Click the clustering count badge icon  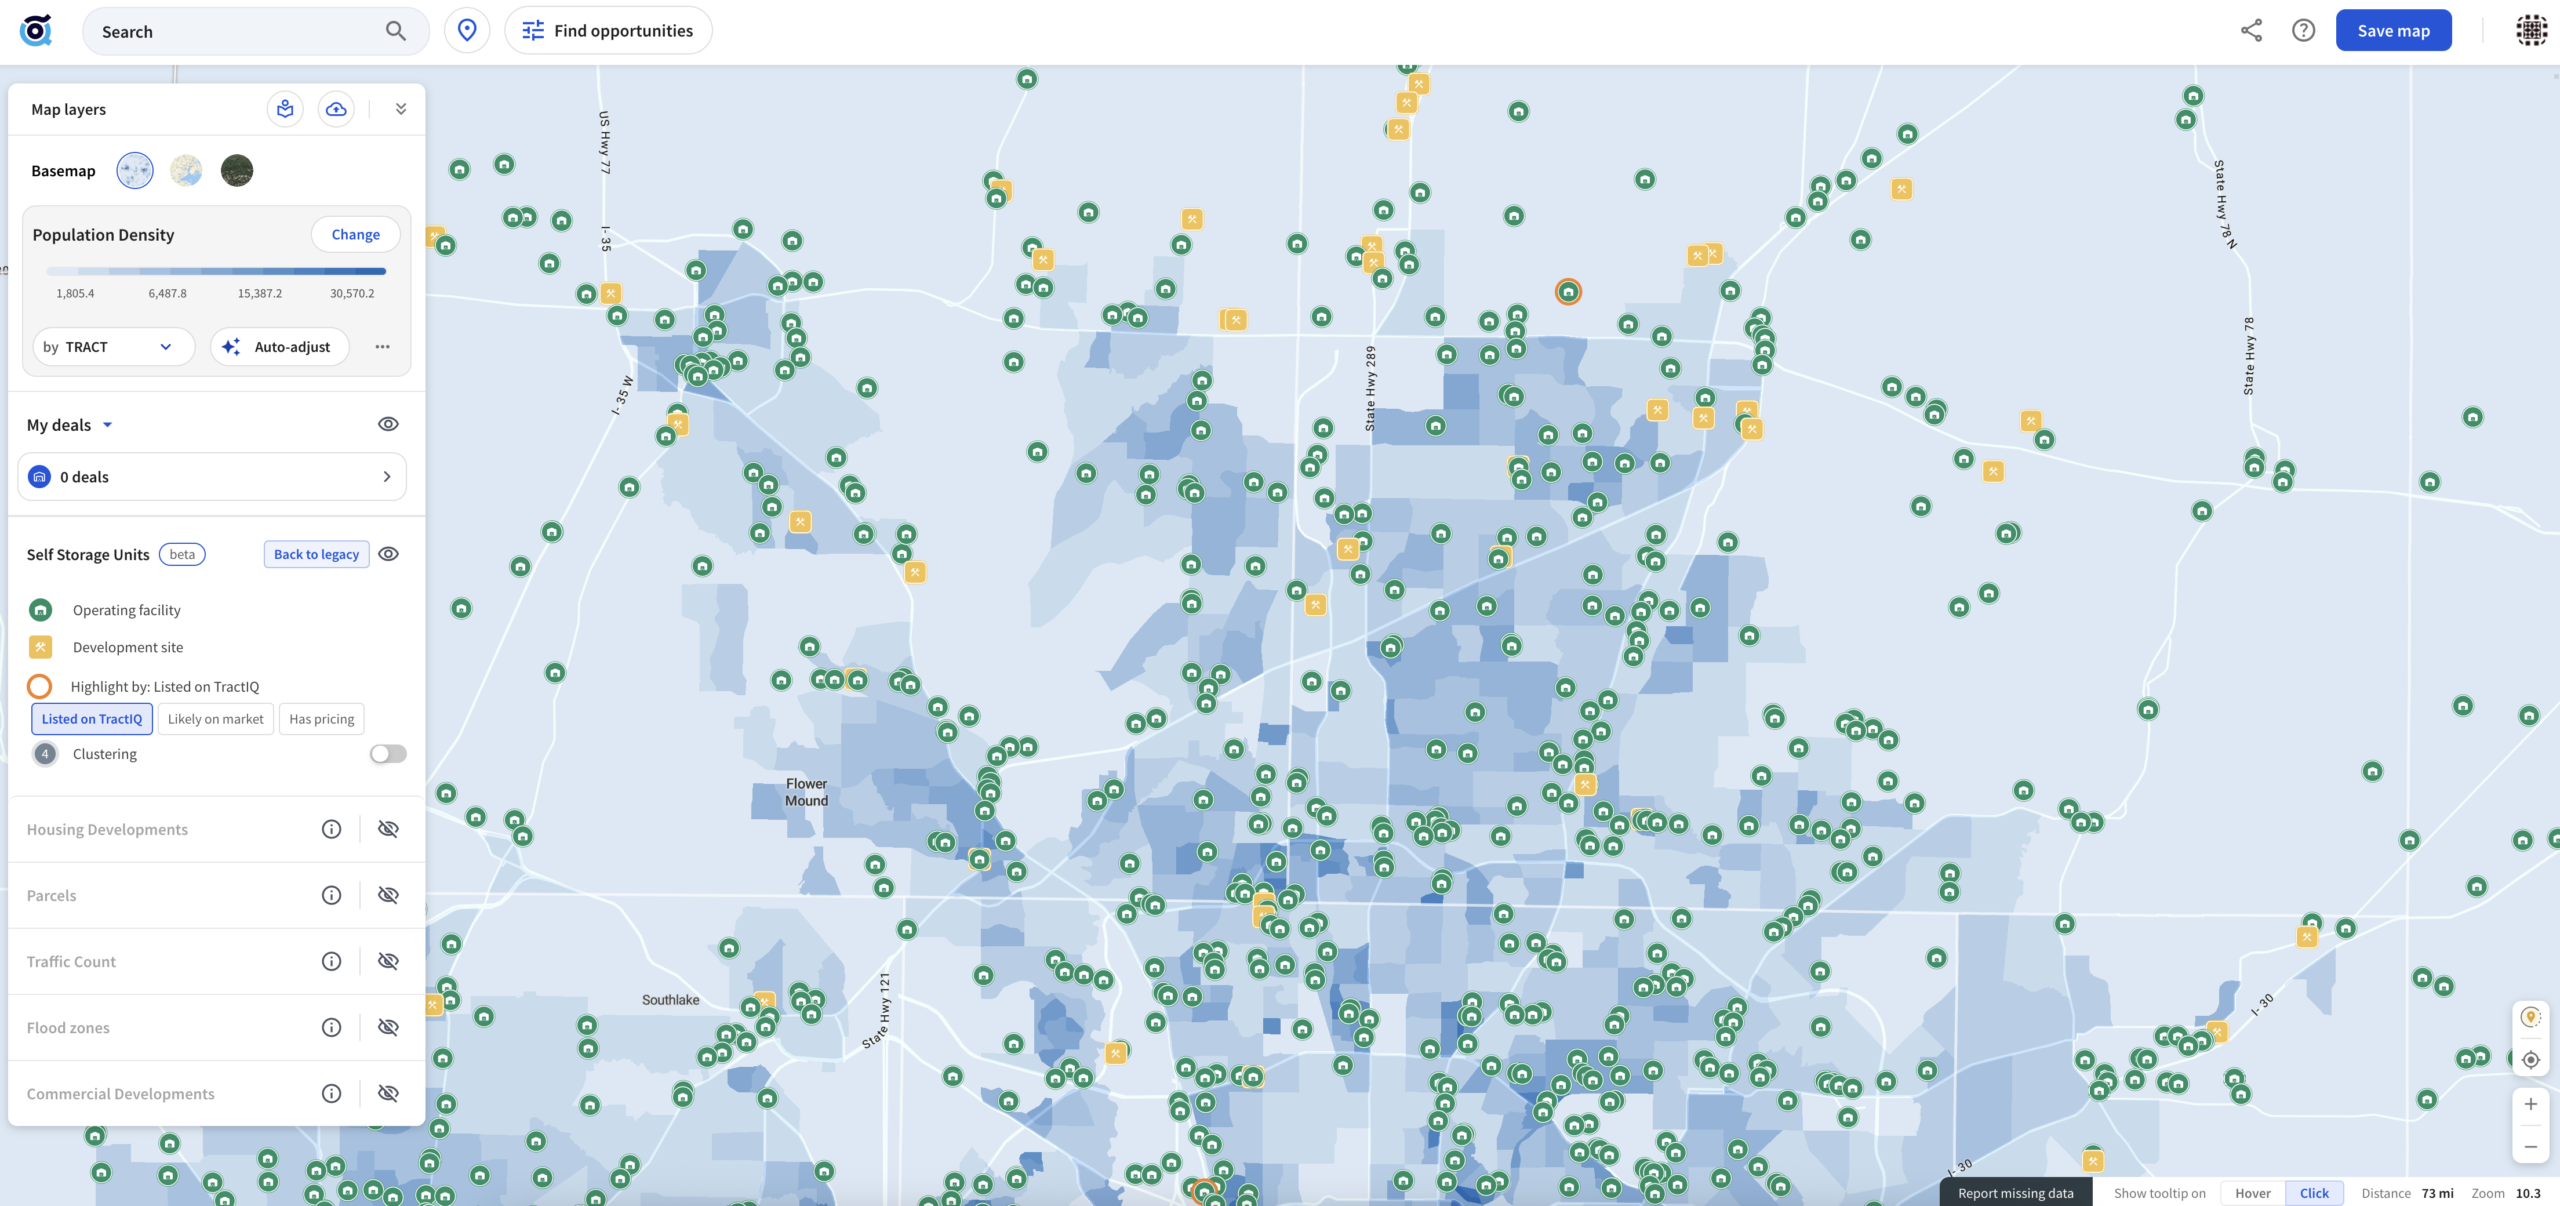tap(45, 754)
